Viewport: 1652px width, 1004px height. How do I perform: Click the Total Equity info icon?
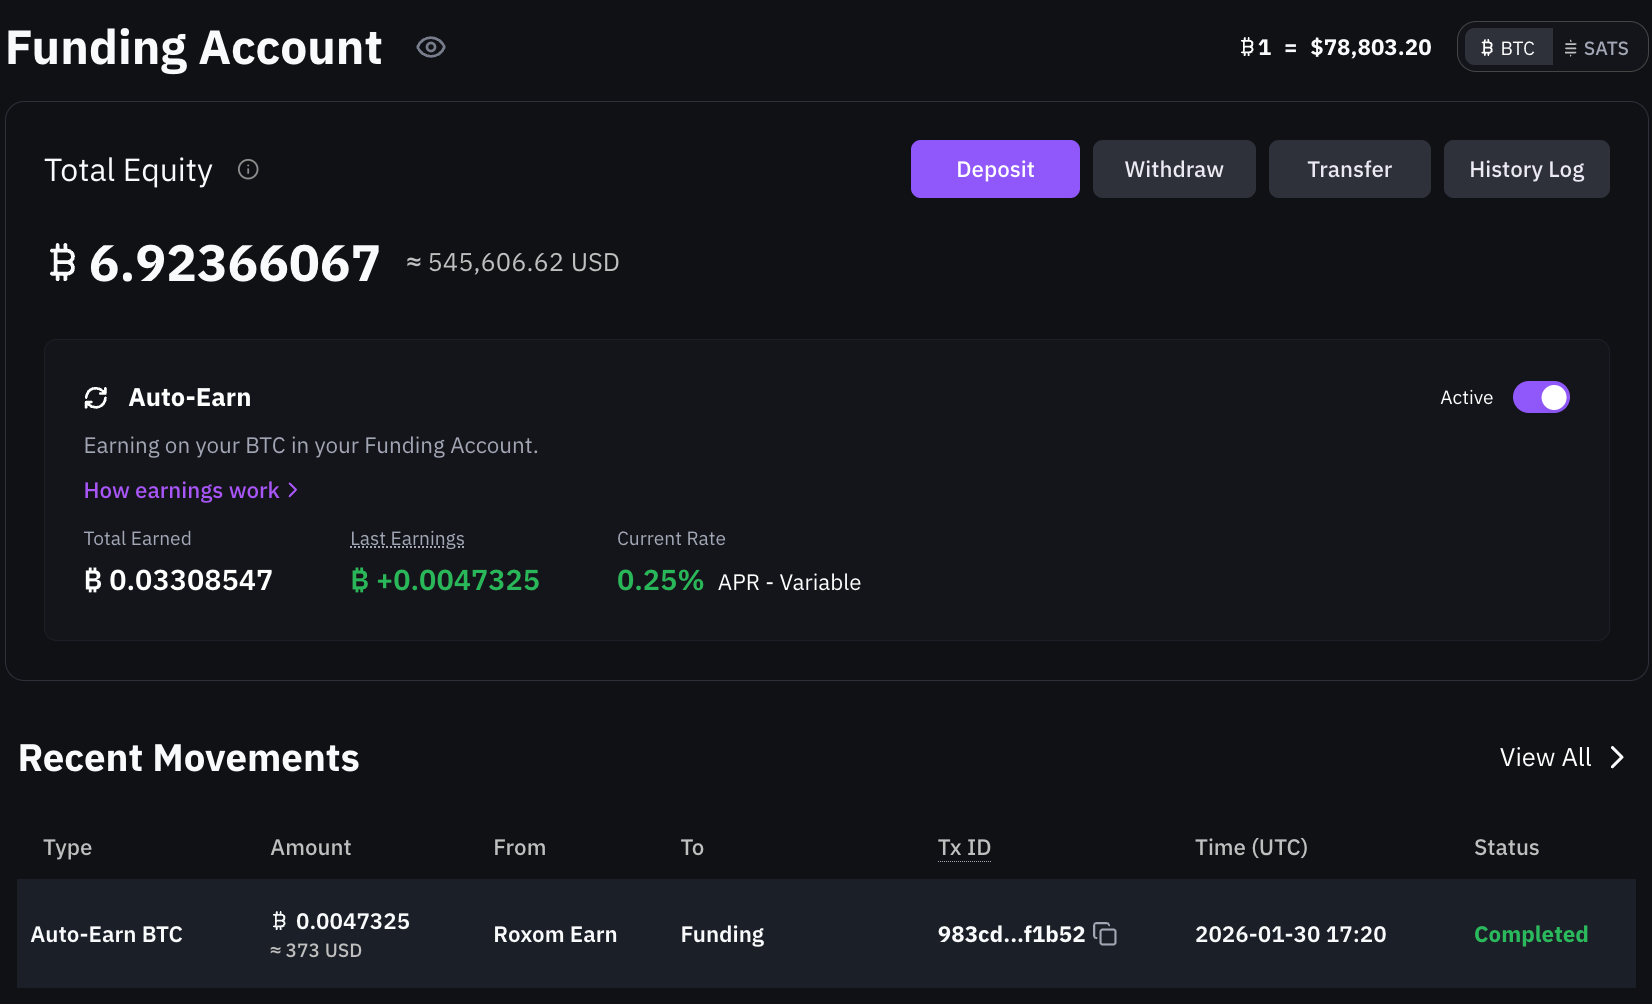[x=248, y=169]
